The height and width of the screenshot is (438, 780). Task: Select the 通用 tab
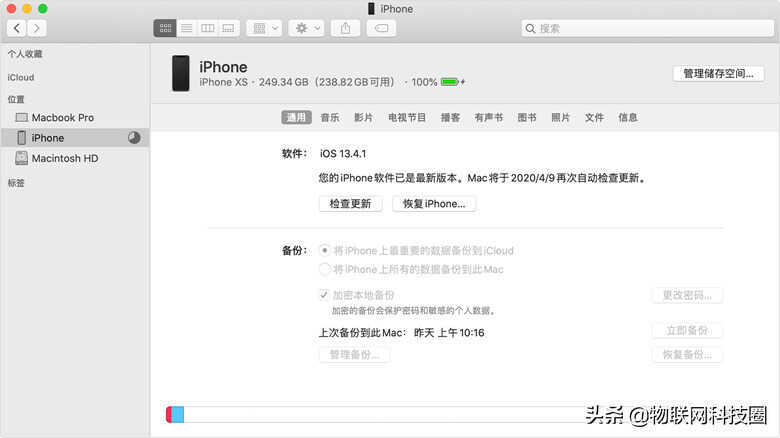(296, 117)
